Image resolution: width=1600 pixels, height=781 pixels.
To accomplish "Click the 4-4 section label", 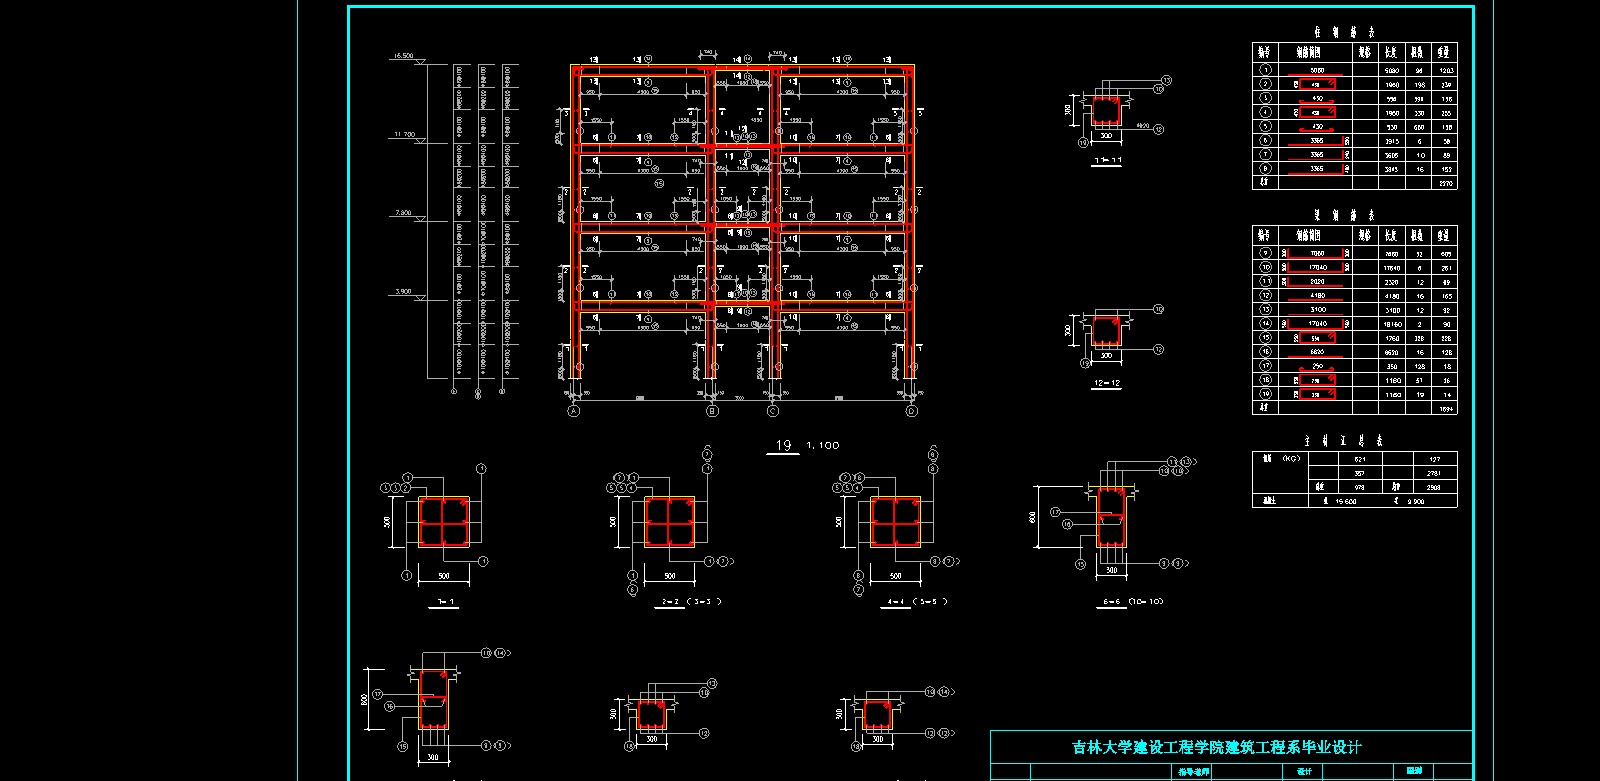I will pyautogui.click(x=894, y=602).
